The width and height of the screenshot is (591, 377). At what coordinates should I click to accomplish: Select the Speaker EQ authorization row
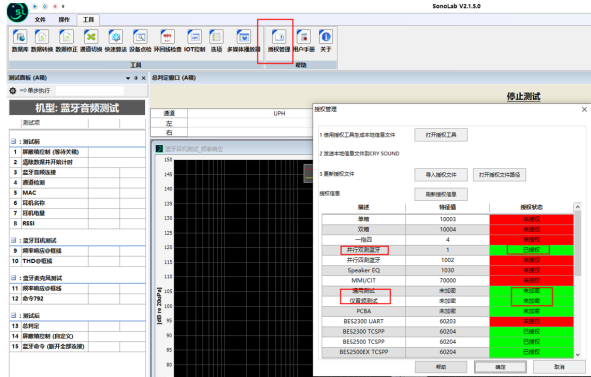(447, 270)
